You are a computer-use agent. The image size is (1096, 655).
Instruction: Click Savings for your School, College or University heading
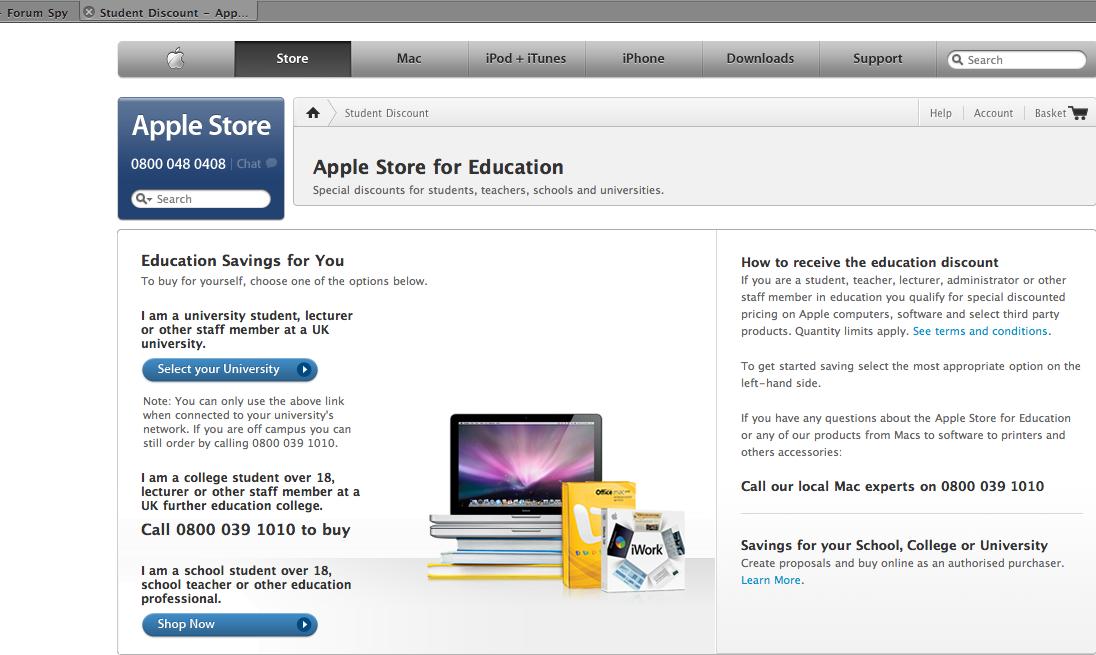coord(894,545)
